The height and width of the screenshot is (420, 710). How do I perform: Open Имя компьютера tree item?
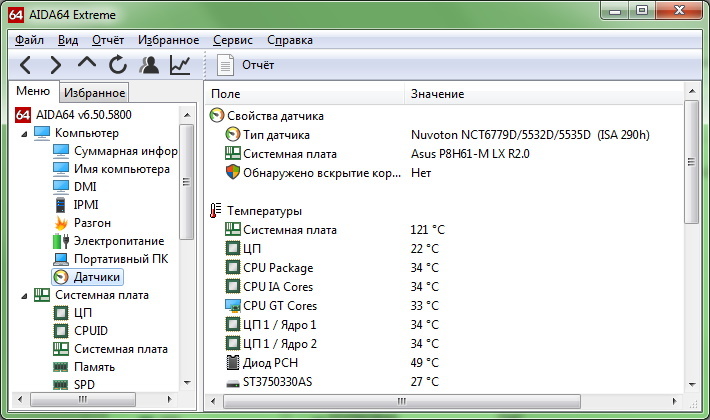[111, 169]
